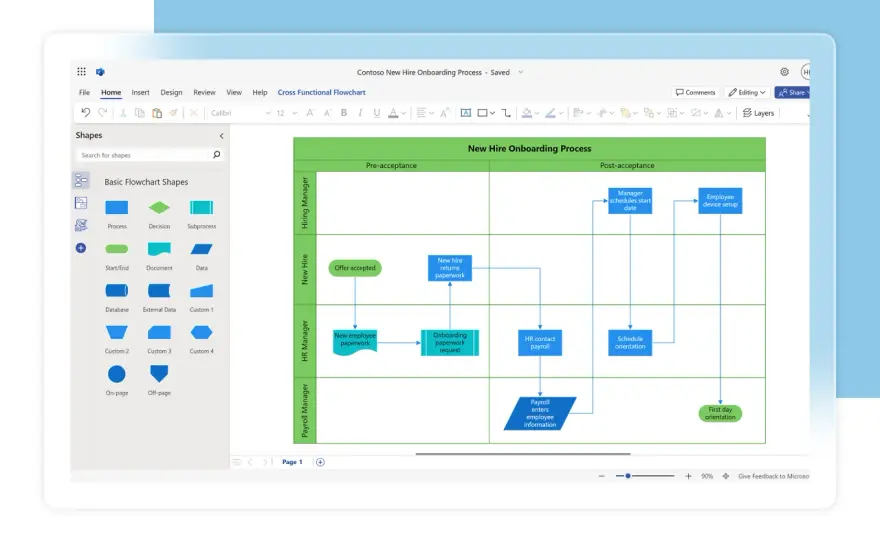Viewport: 880px width, 540px height.
Task: Switch to the Insert tab
Action: [140, 92]
